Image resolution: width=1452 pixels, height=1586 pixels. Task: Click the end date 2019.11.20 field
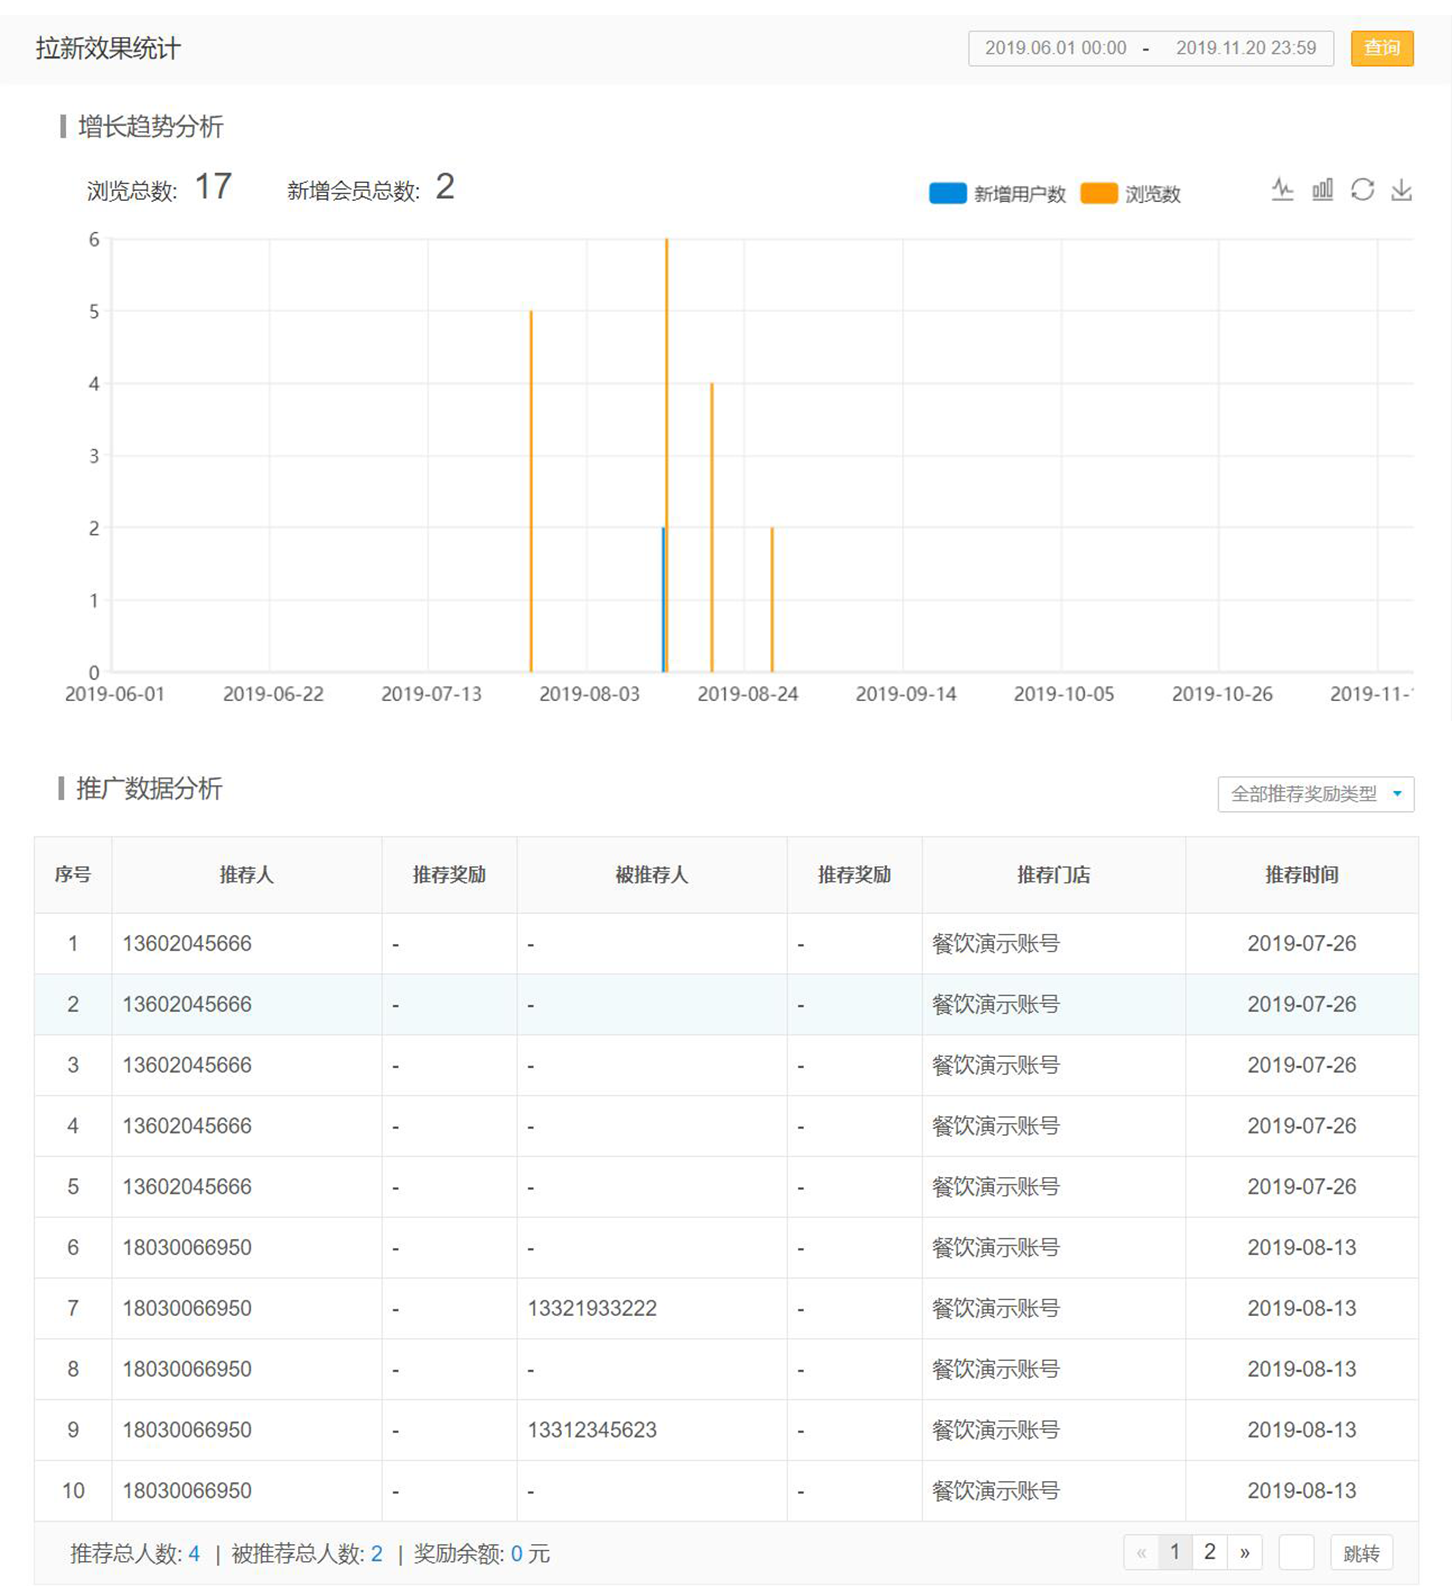tap(1245, 48)
